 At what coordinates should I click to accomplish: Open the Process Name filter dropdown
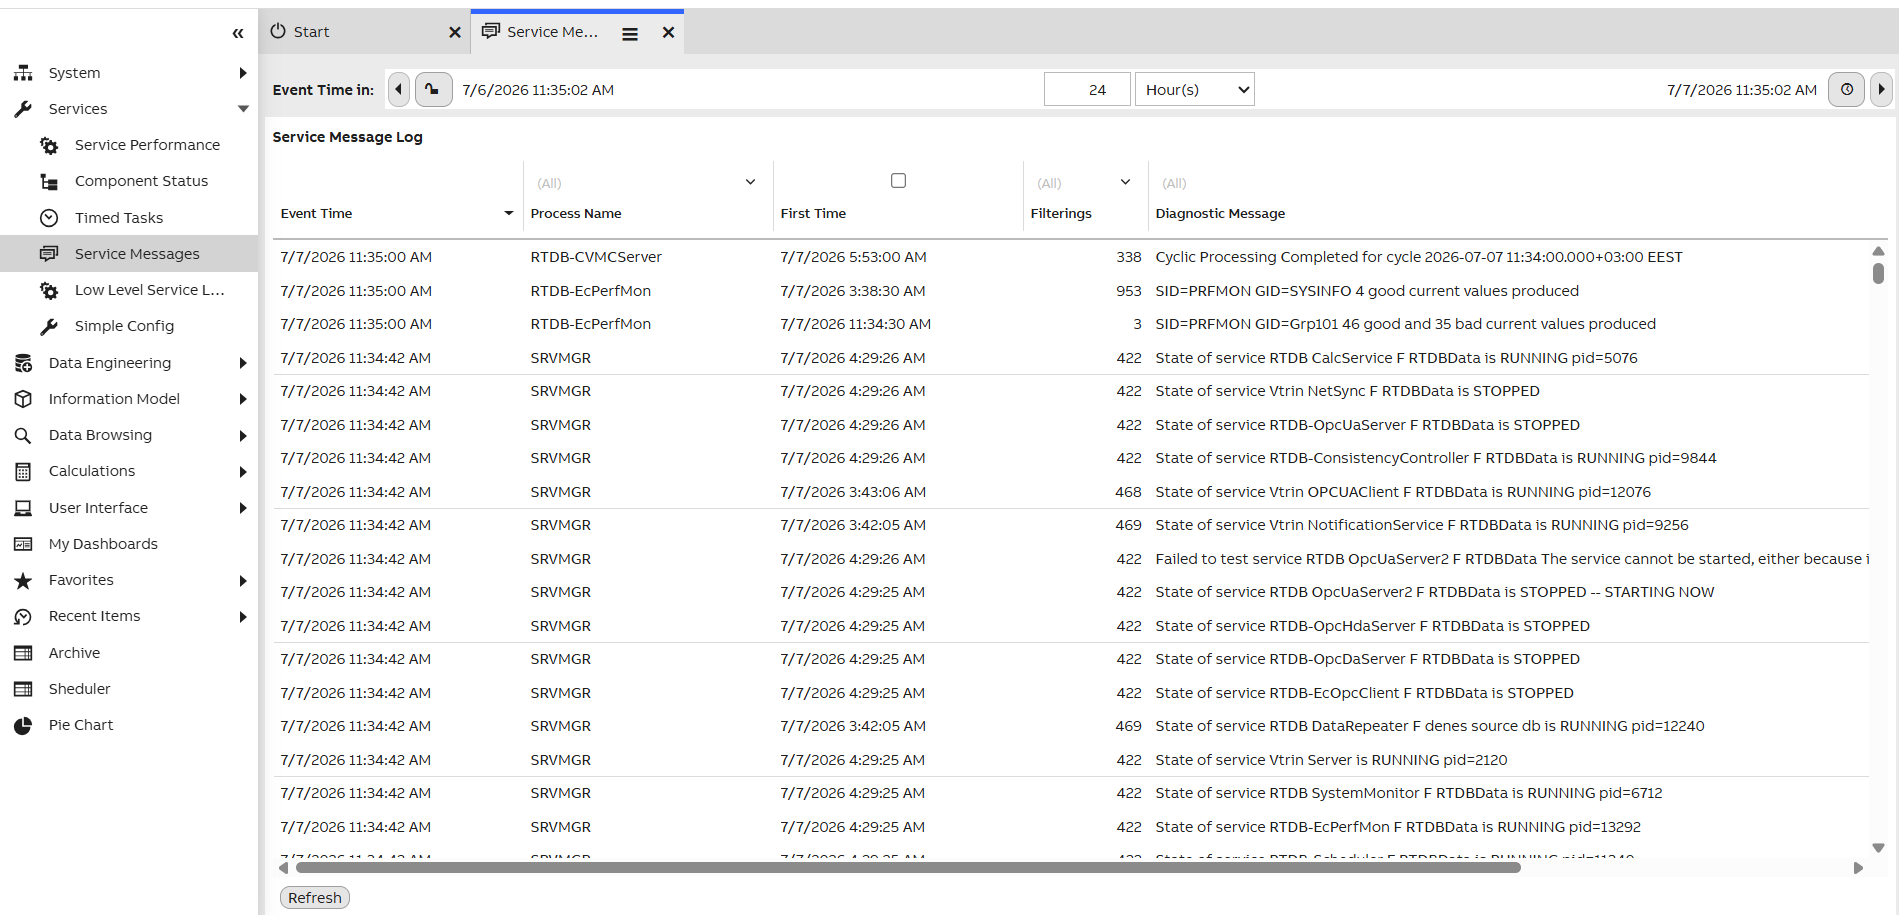(x=750, y=182)
